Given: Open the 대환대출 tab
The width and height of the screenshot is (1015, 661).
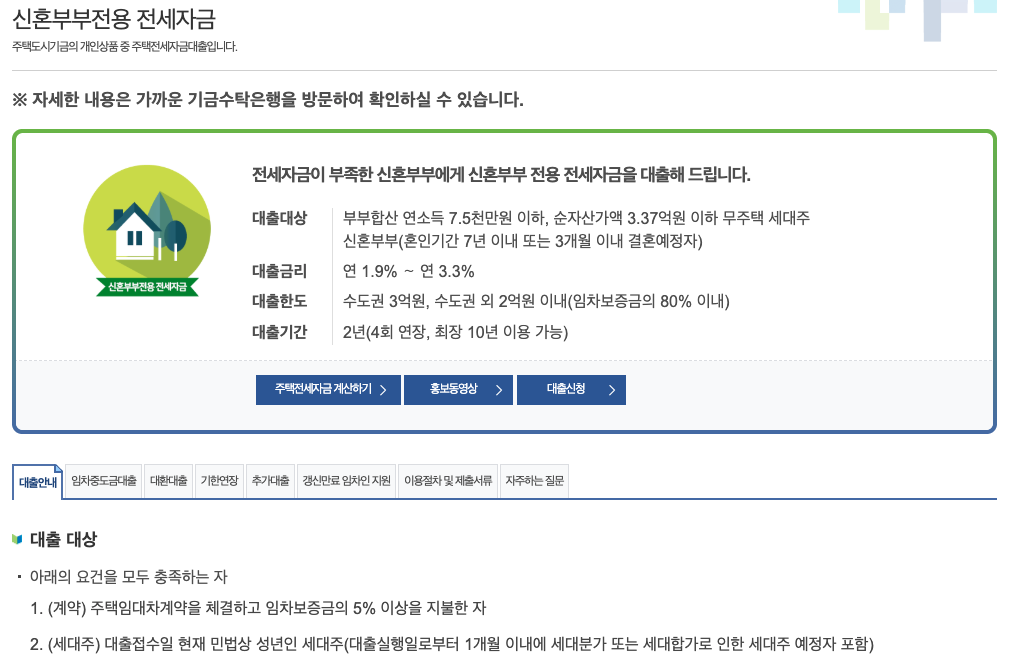Looking at the screenshot, I should (169, 481).
